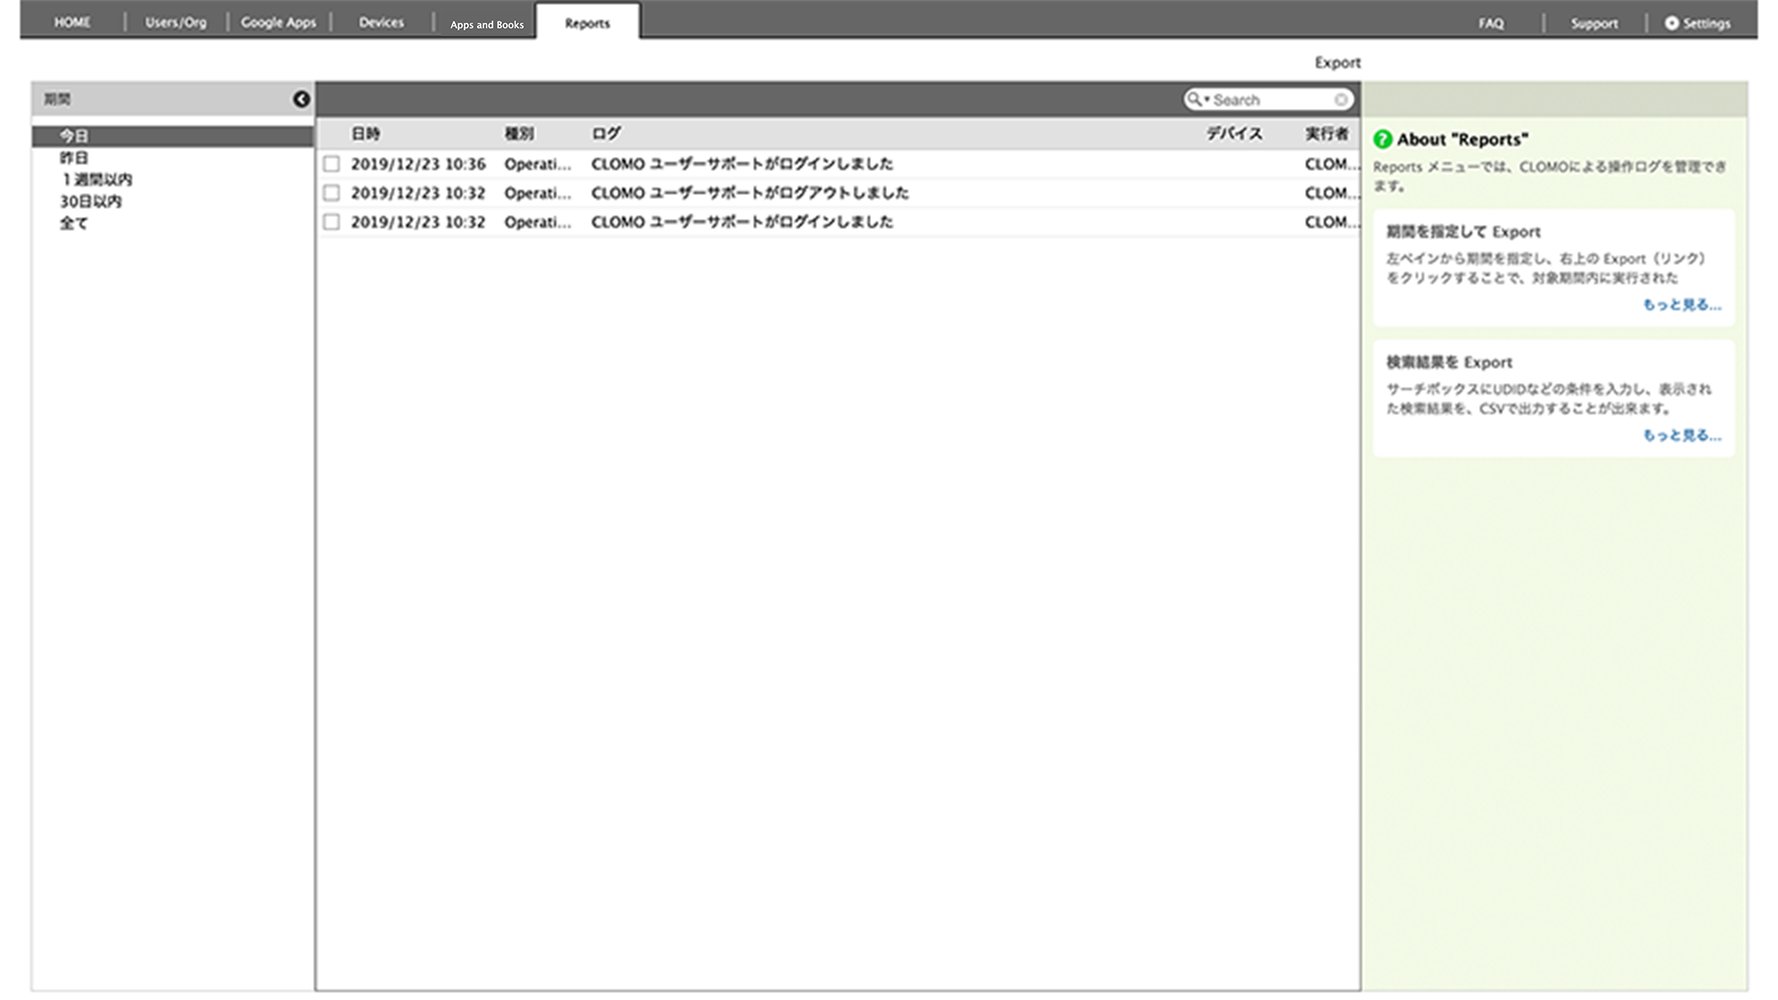1778x1000 pixels.
Task: Open 'もっと見る...' under 検索結果を Export
Action: pyautogui.click(x=1682, y=435)
